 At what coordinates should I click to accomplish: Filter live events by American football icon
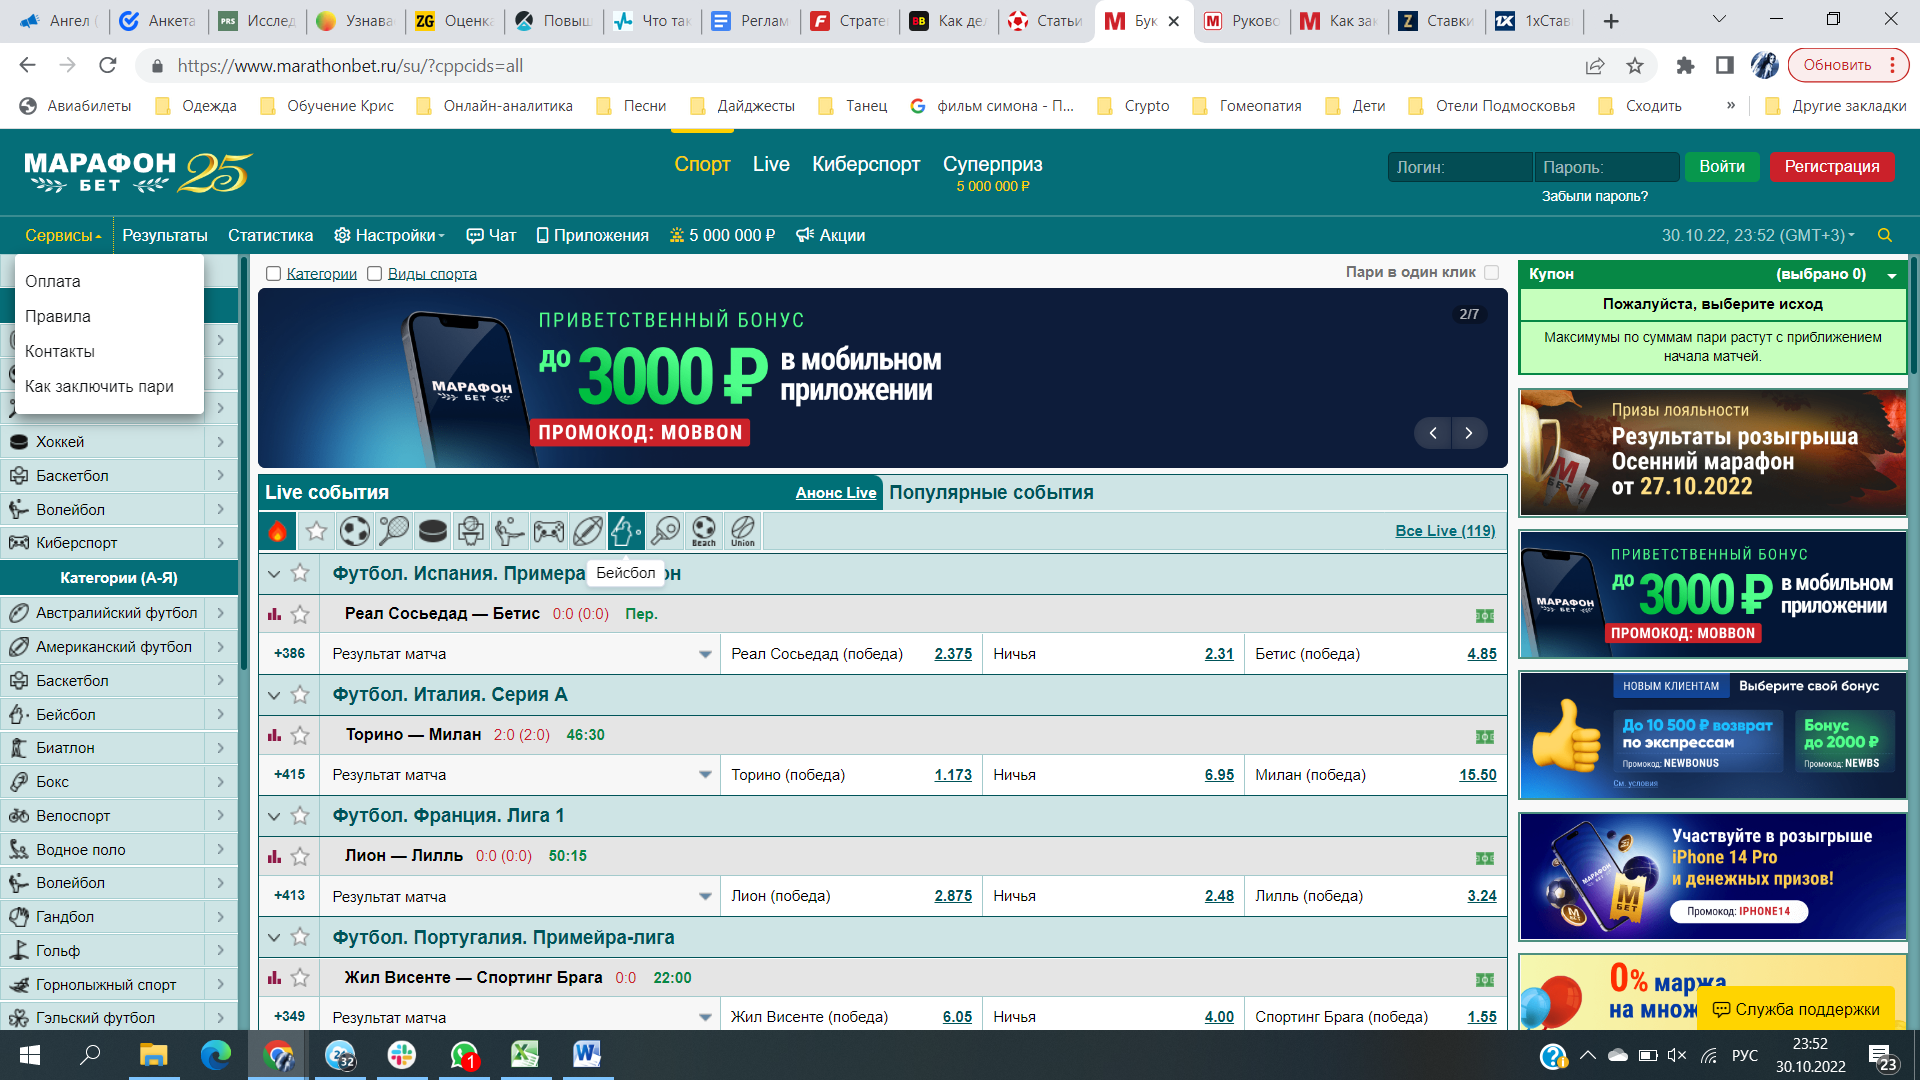pyautogui.click(x=588, y=531)
